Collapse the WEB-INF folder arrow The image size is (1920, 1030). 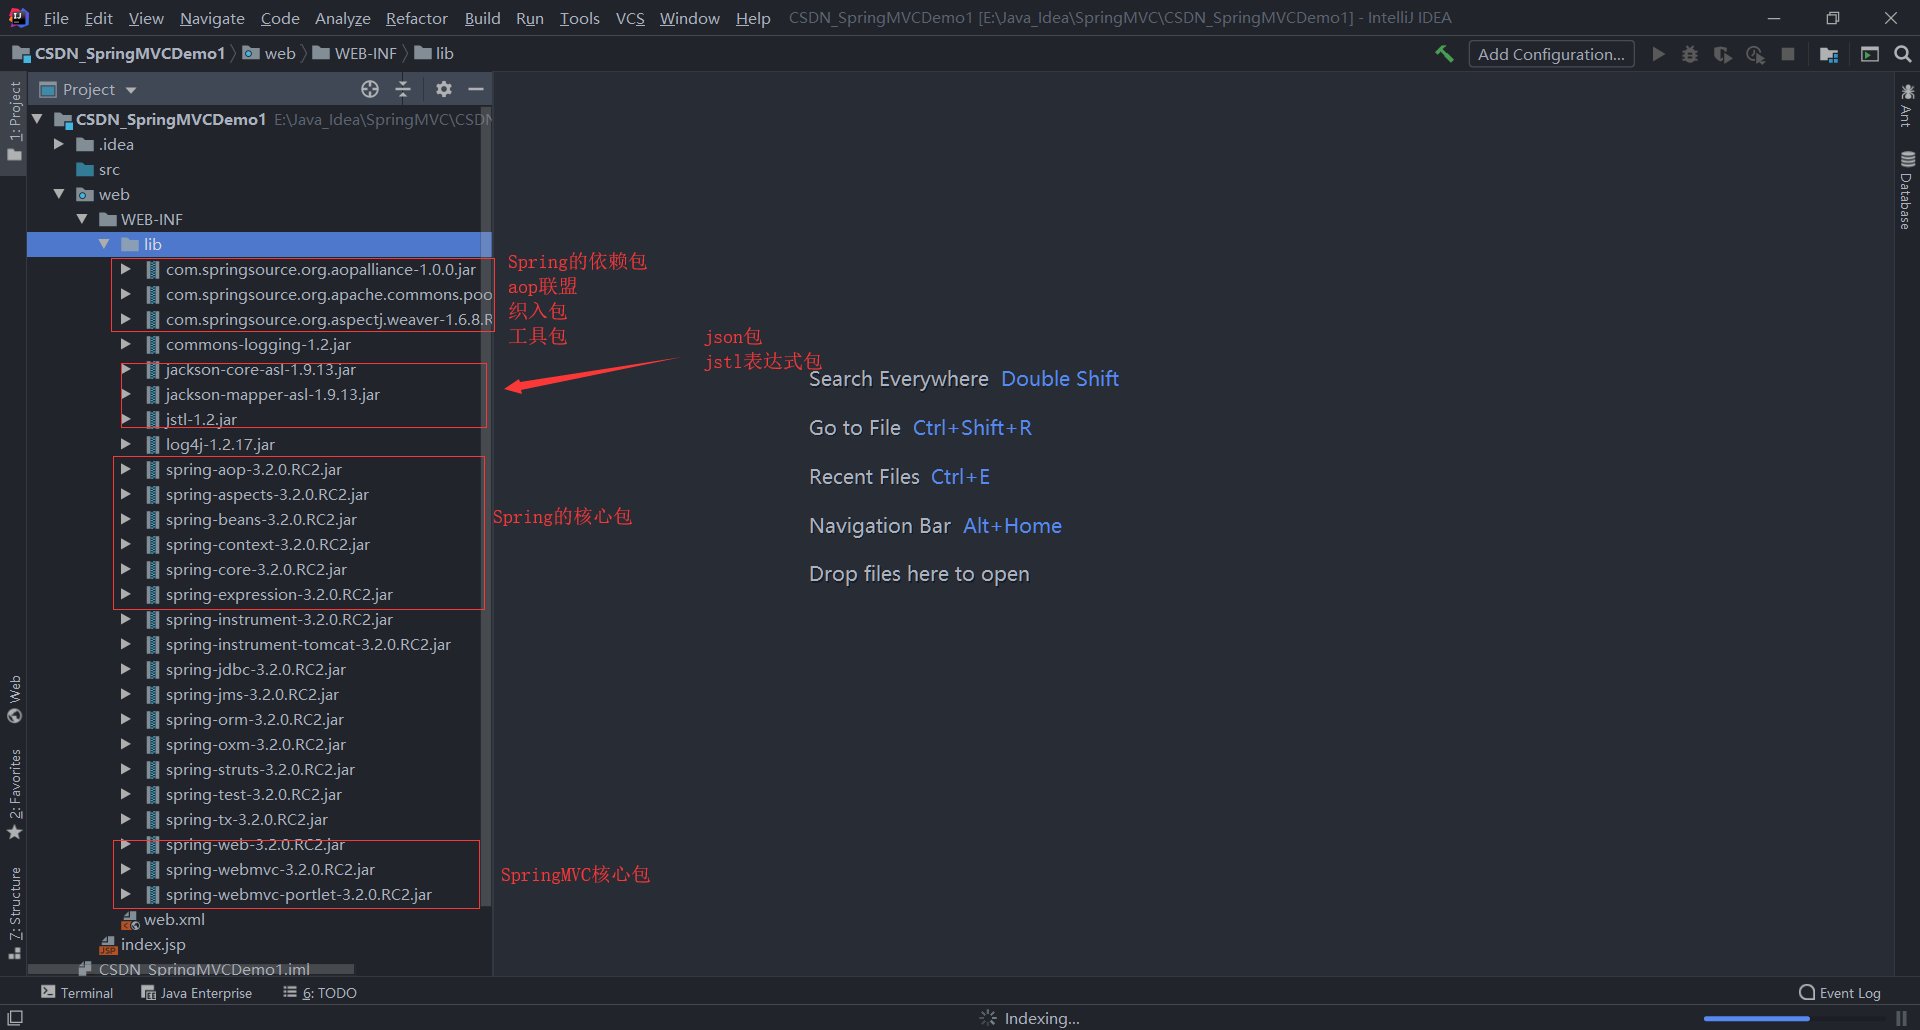coord(82,219)
